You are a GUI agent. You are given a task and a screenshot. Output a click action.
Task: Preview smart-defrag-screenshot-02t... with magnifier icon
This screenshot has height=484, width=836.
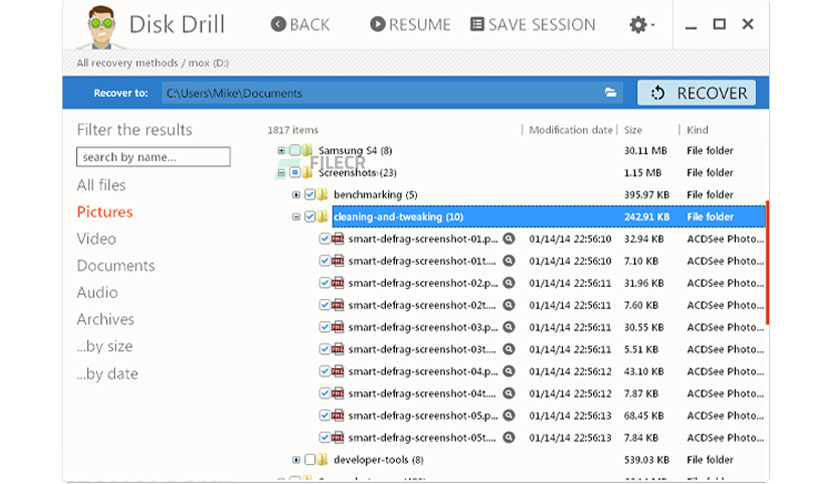(x=509, y=305)
